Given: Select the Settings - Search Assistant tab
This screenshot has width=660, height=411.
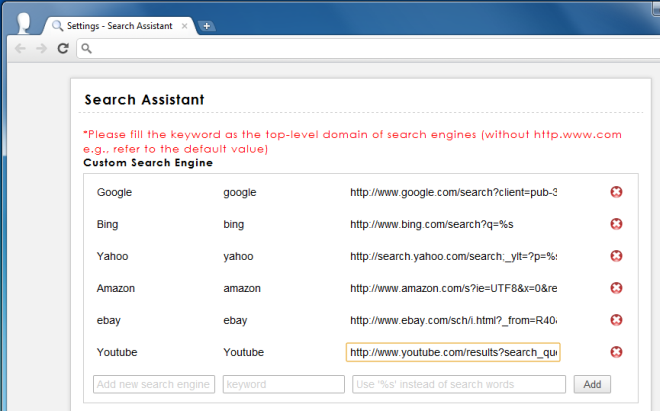Looking at the screenshot, I should (120, 26).
